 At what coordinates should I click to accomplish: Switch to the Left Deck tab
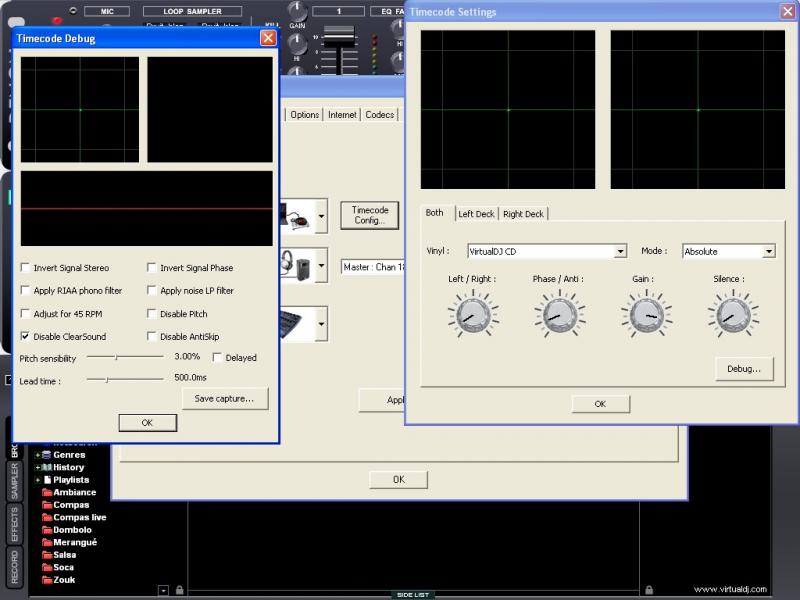pos(476,214)
